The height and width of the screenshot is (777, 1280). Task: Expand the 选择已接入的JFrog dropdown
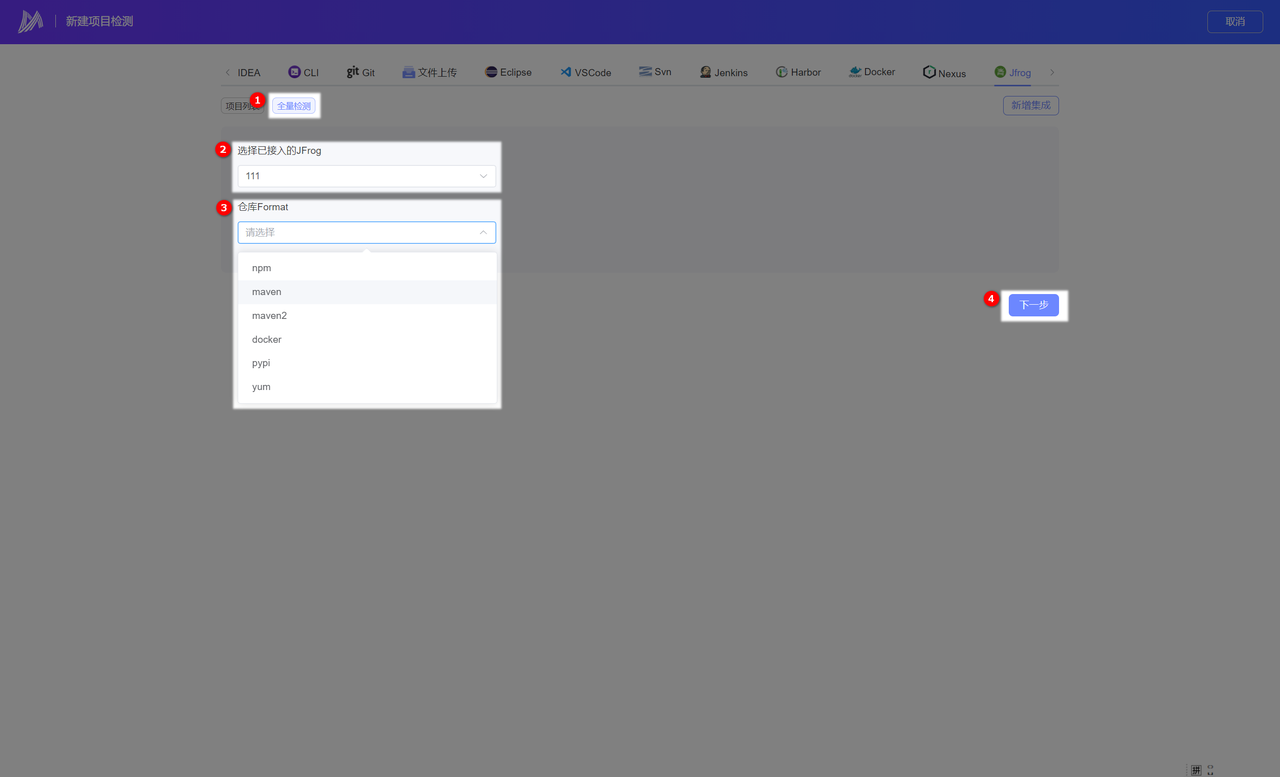366,176
